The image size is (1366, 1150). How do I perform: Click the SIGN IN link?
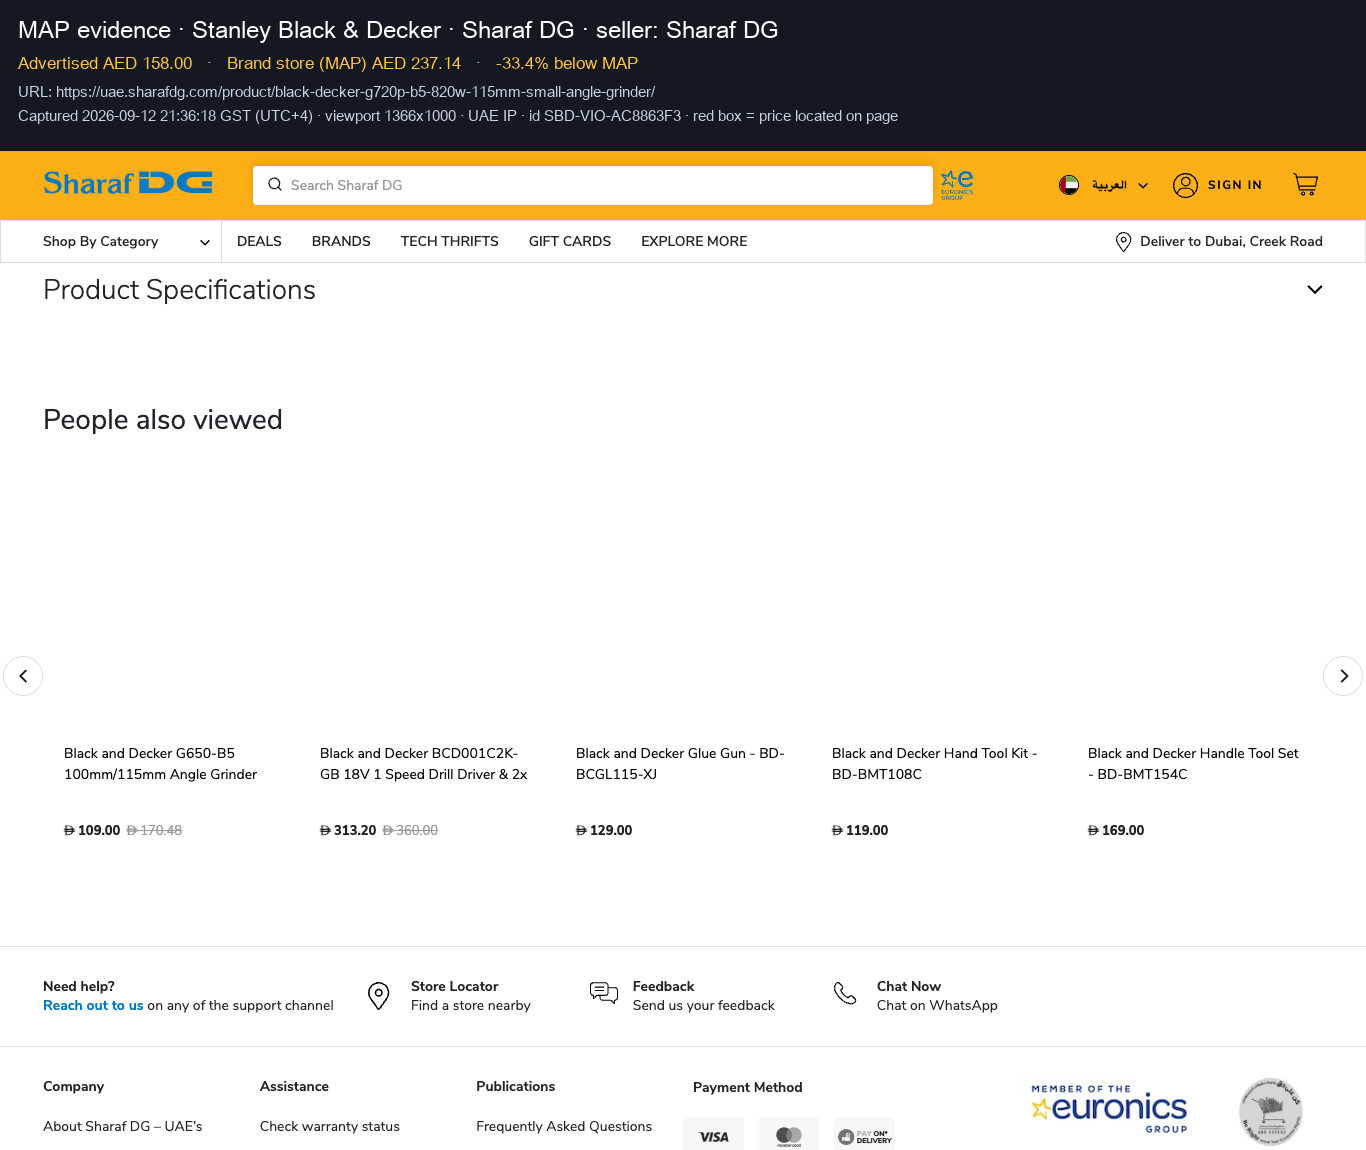click(1235, 185)
